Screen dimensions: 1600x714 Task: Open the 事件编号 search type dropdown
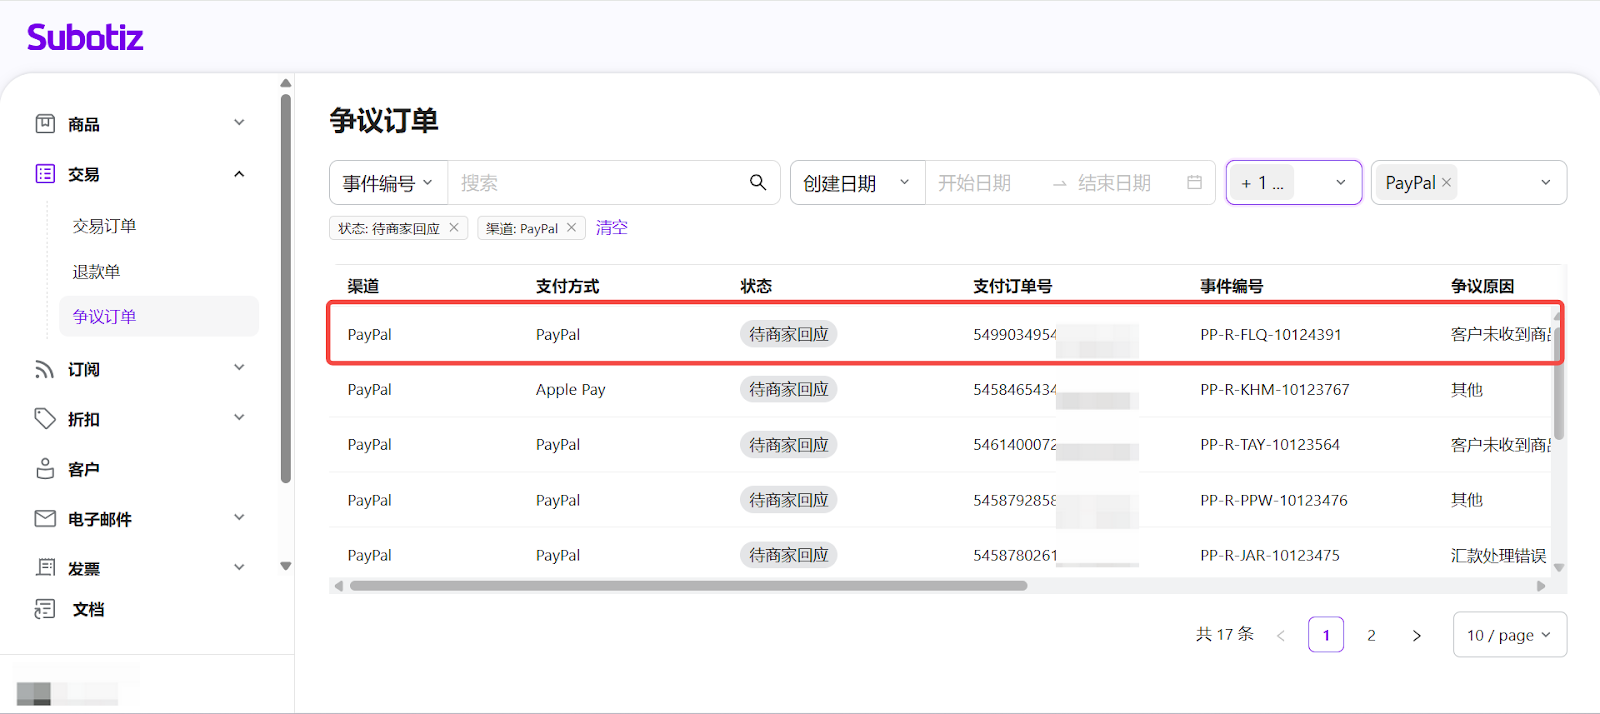click(388, 183)
